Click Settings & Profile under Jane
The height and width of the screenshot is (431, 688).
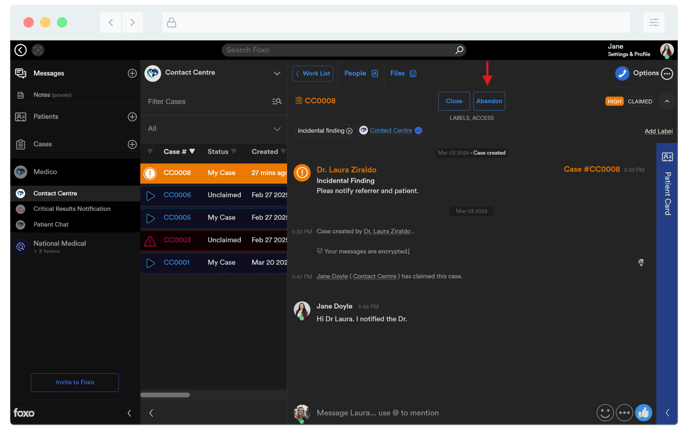[x=629, y=54]
